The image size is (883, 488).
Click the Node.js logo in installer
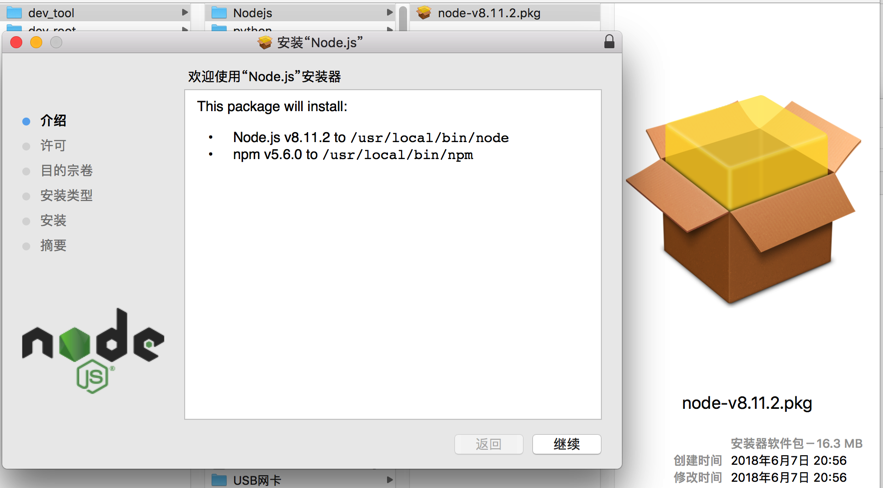pos(93,350)
